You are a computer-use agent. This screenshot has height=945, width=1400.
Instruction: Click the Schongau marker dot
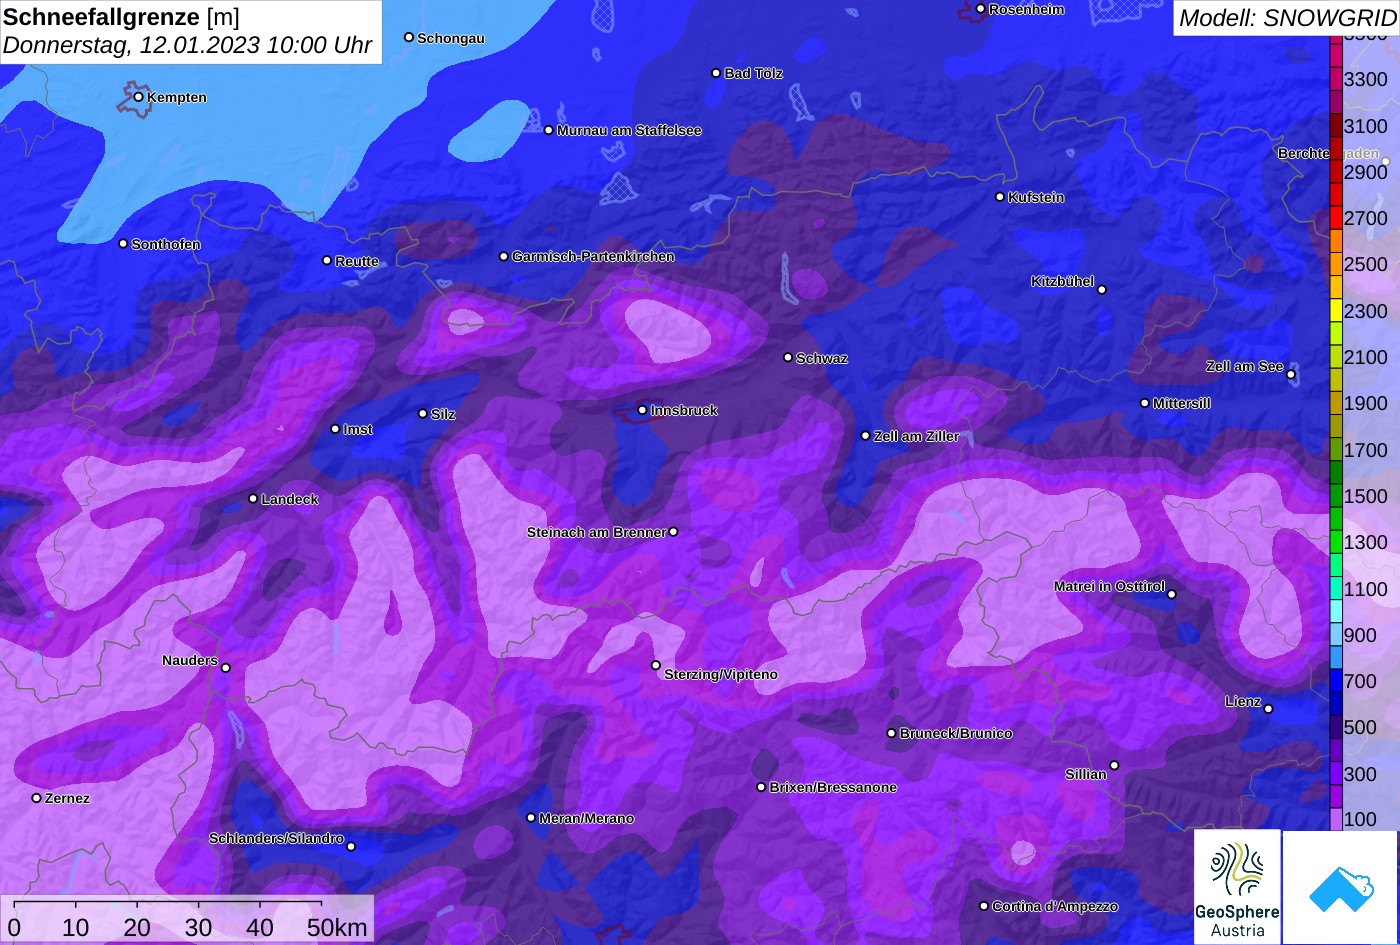tap(409, 37)
